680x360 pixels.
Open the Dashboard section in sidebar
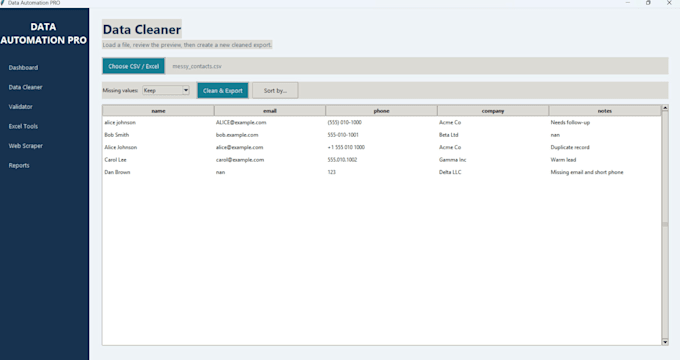click(x=23, y=68)
